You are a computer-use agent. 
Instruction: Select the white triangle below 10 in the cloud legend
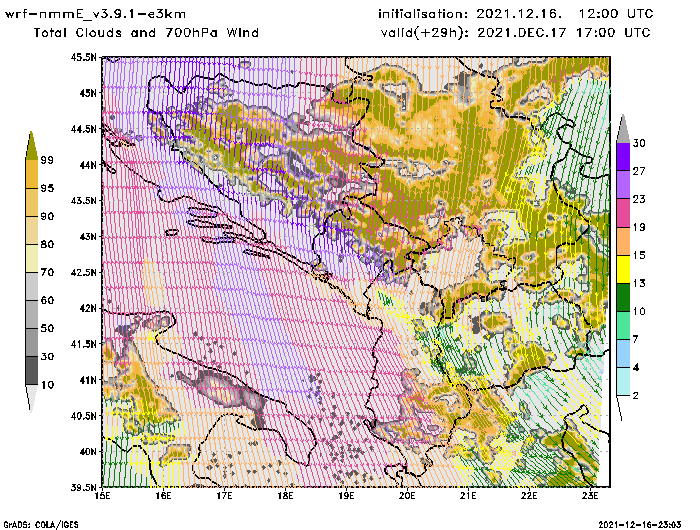31,397
